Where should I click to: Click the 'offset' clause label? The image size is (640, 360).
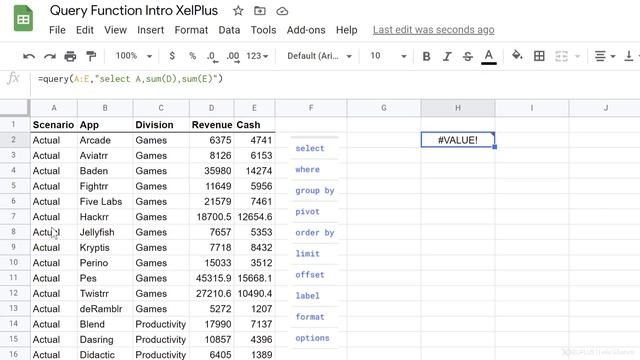[310, 275]
